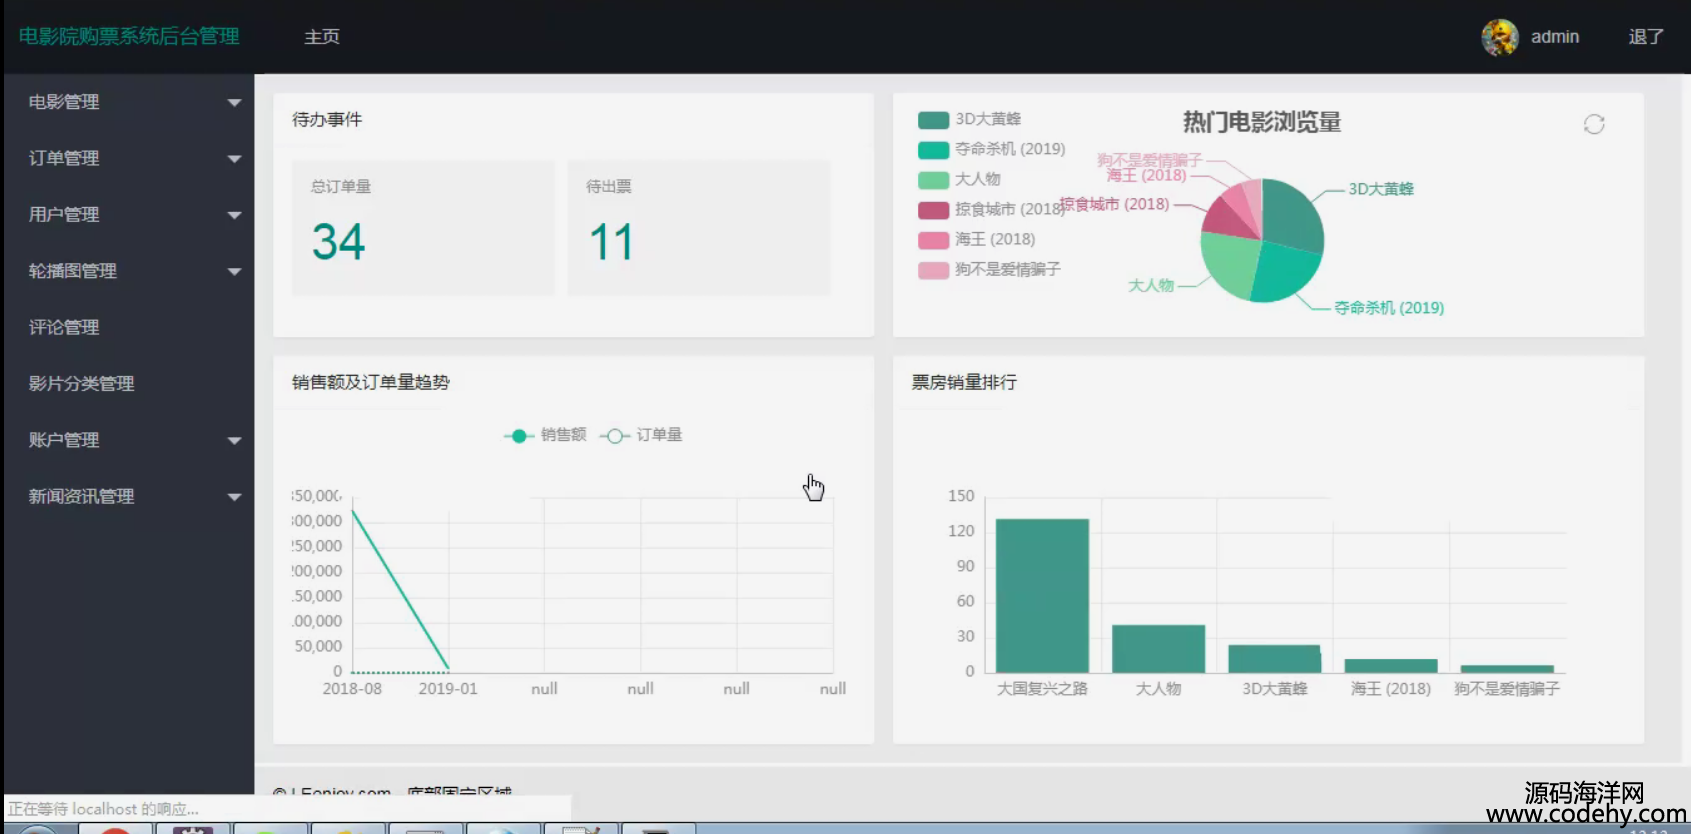The width and height of the screenshot is (1691, 834).
Task: Open the 轮播图管理 menu arrow
Action: pyautogui.click(x=234, y=272)
